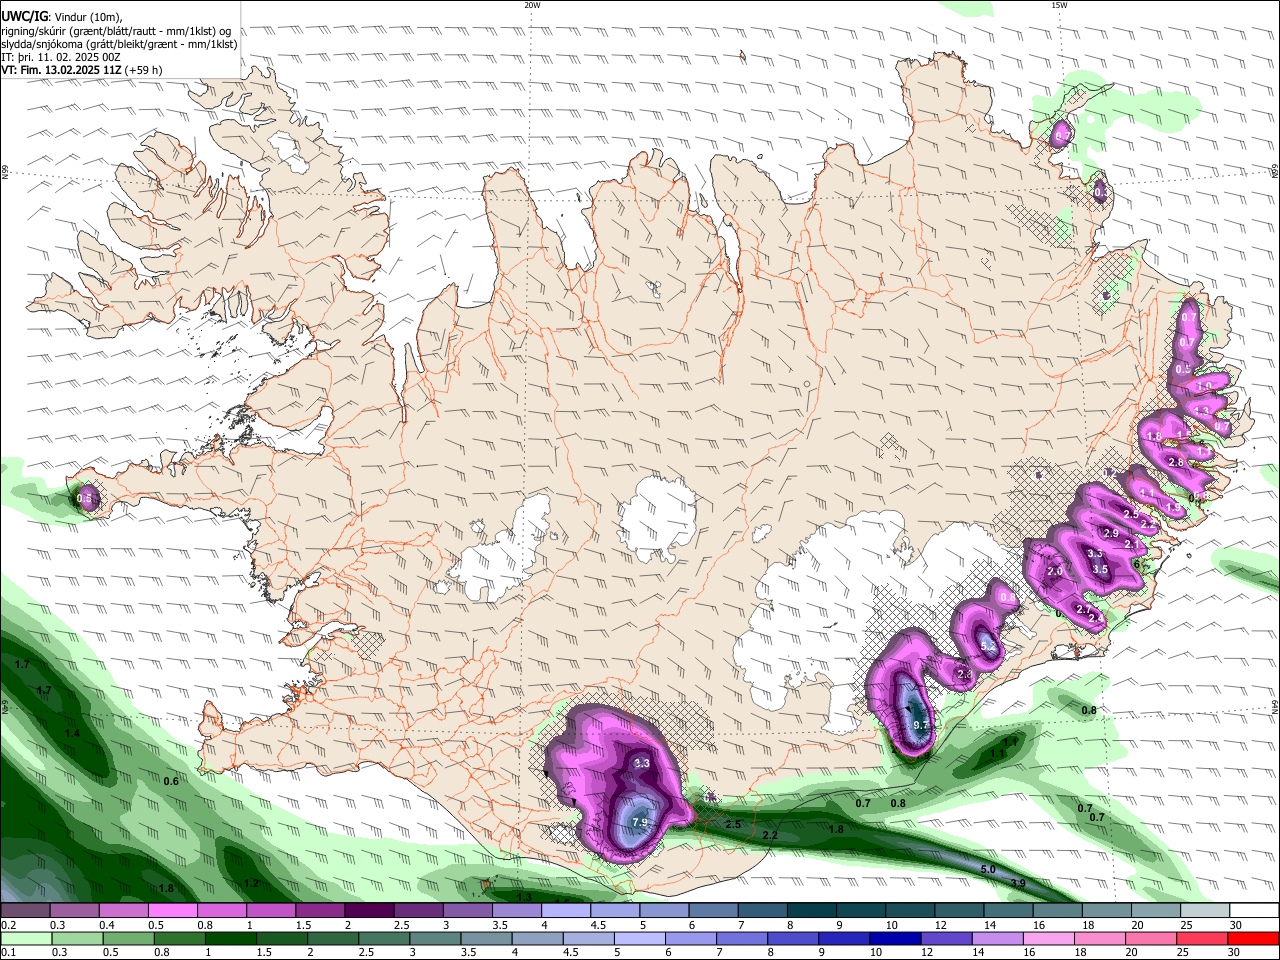Screen dimensions: 1280x960
Task: Click the 0.6 rain value in the southwest sea
Action: [x=171, y=781]
